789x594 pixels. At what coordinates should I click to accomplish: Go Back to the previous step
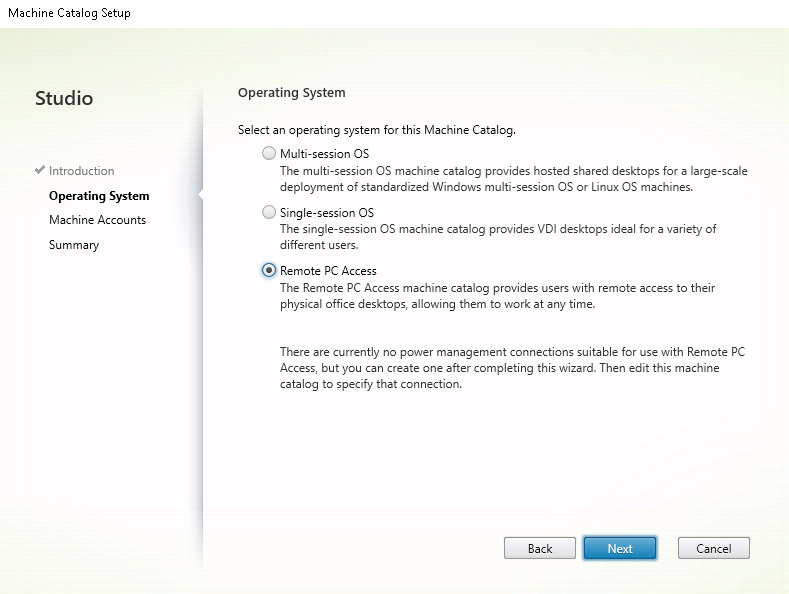point(540,548)
